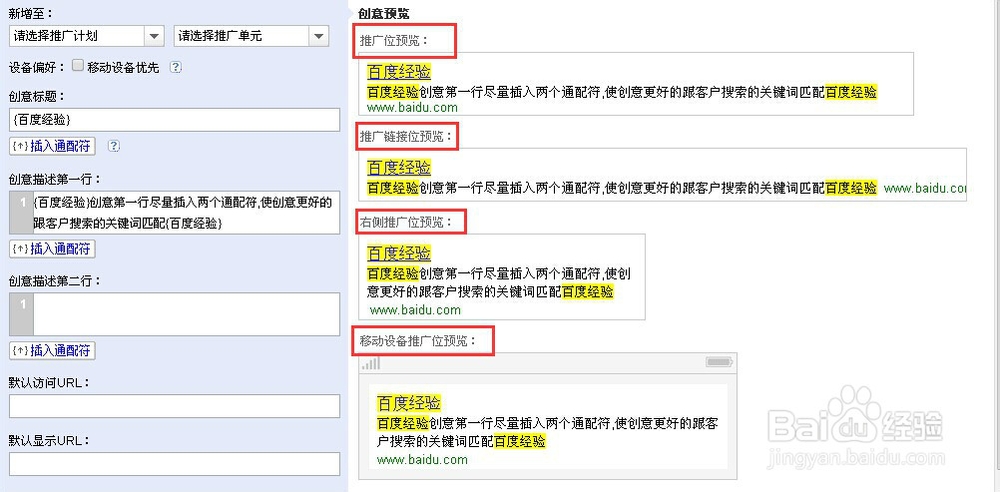1000x492 pixels.
Task: Click the 默认显示URL： label
Action: 49,440
